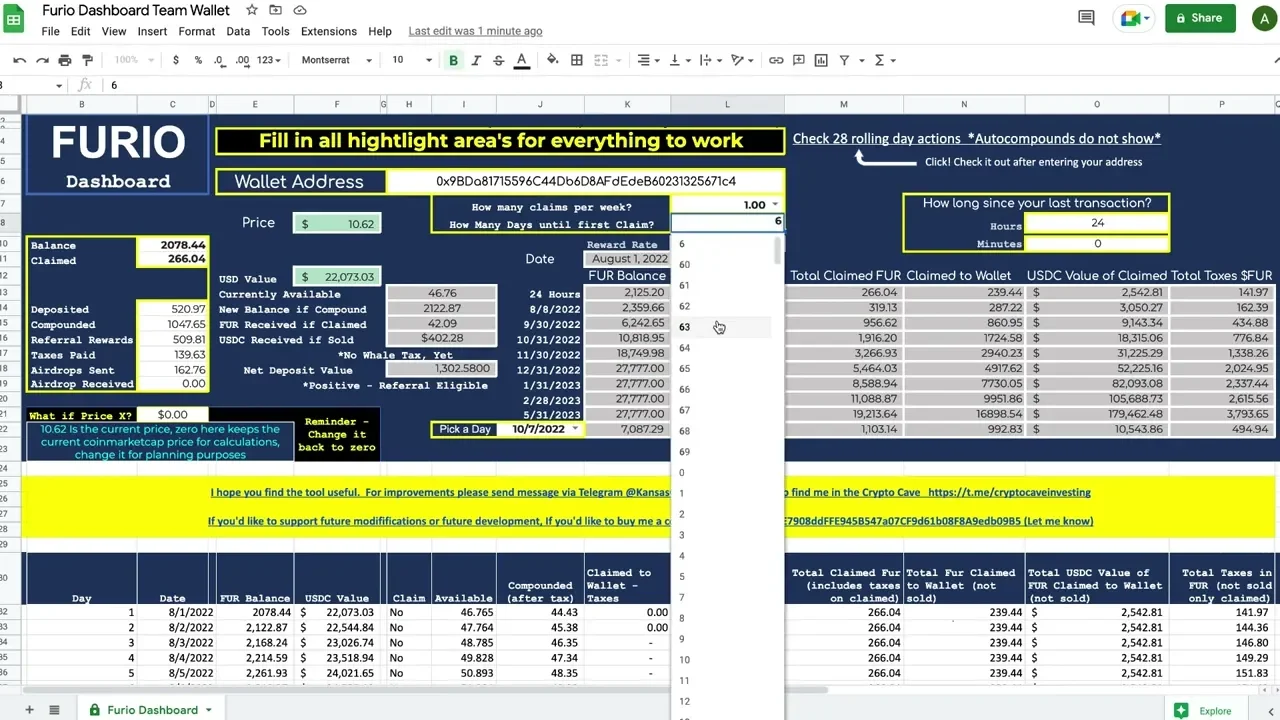Click the Insert chart icon
1280x720 pixels.
821,60
